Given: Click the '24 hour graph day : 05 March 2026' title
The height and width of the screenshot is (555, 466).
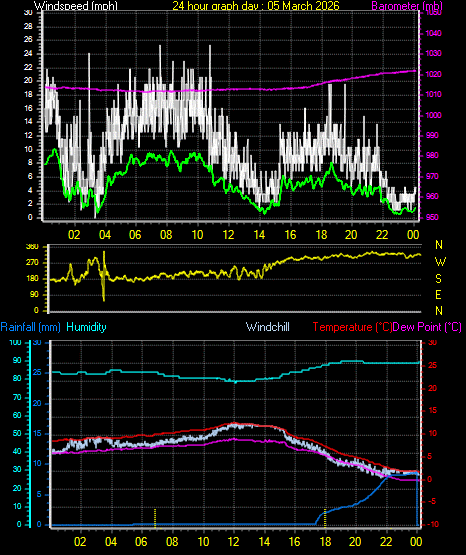Looking at the screenshot, I should (256, 6).
